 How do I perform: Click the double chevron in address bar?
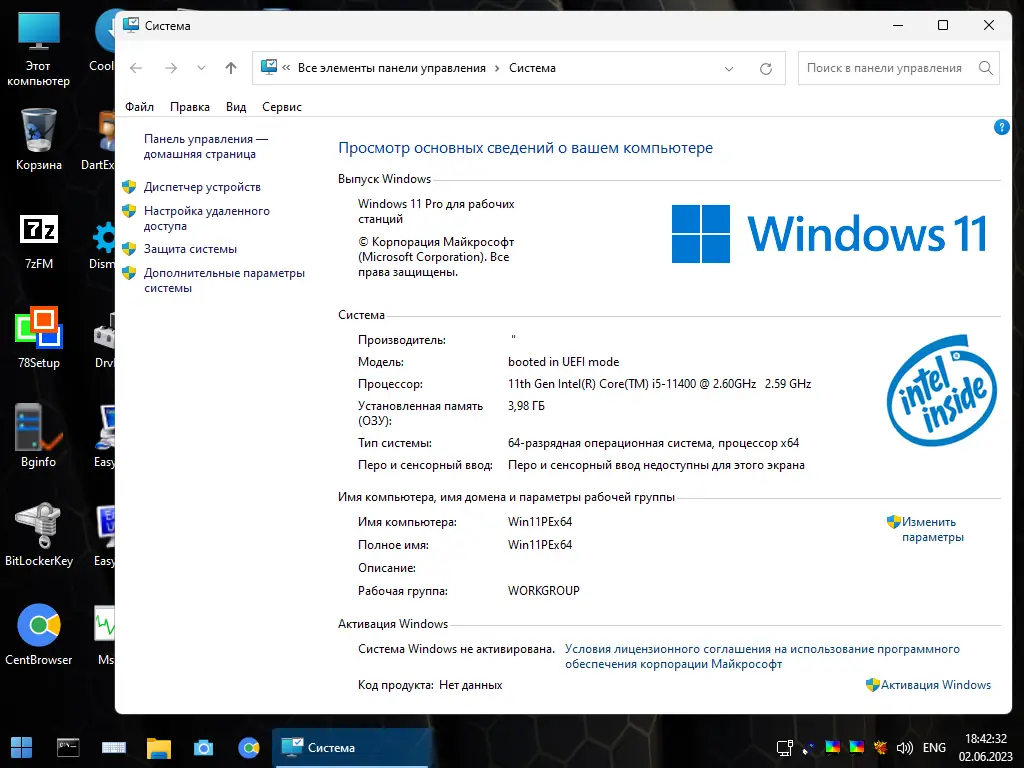pos(286,67)
